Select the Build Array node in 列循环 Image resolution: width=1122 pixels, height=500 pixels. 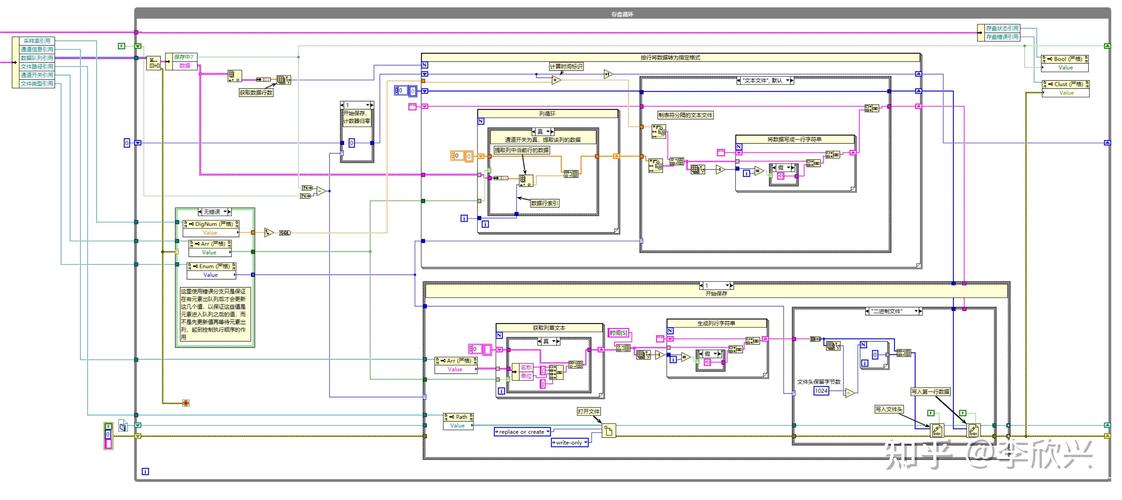pos(570,173)
